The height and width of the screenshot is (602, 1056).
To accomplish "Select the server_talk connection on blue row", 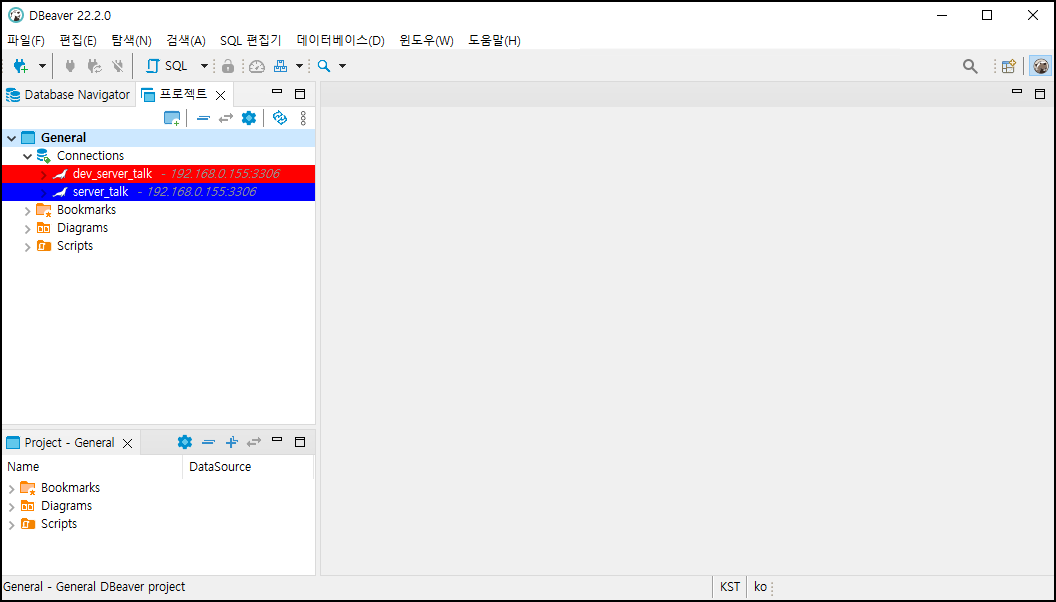I will [x=158, y=192].
